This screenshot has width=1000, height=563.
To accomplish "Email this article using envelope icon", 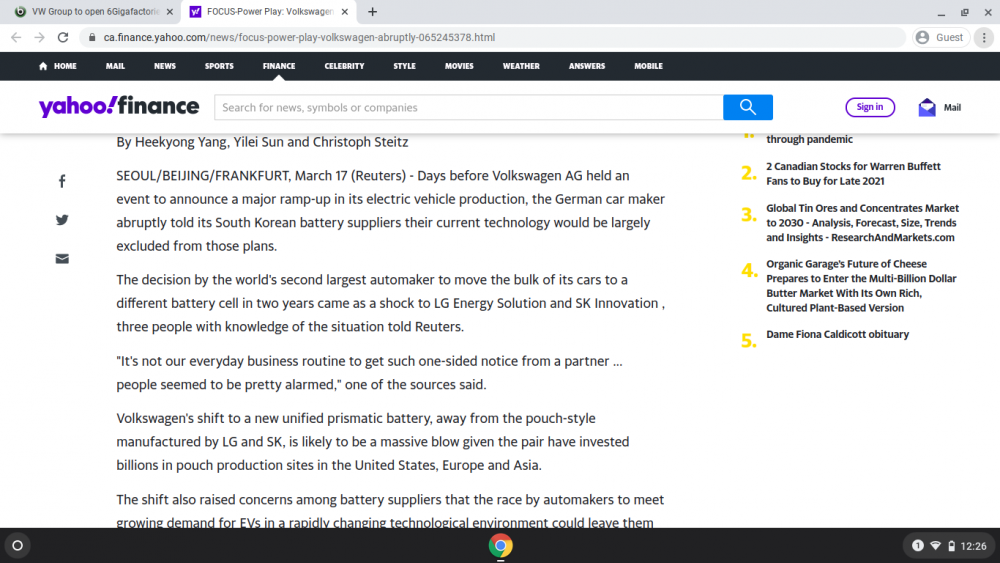I will click(62, 259).
